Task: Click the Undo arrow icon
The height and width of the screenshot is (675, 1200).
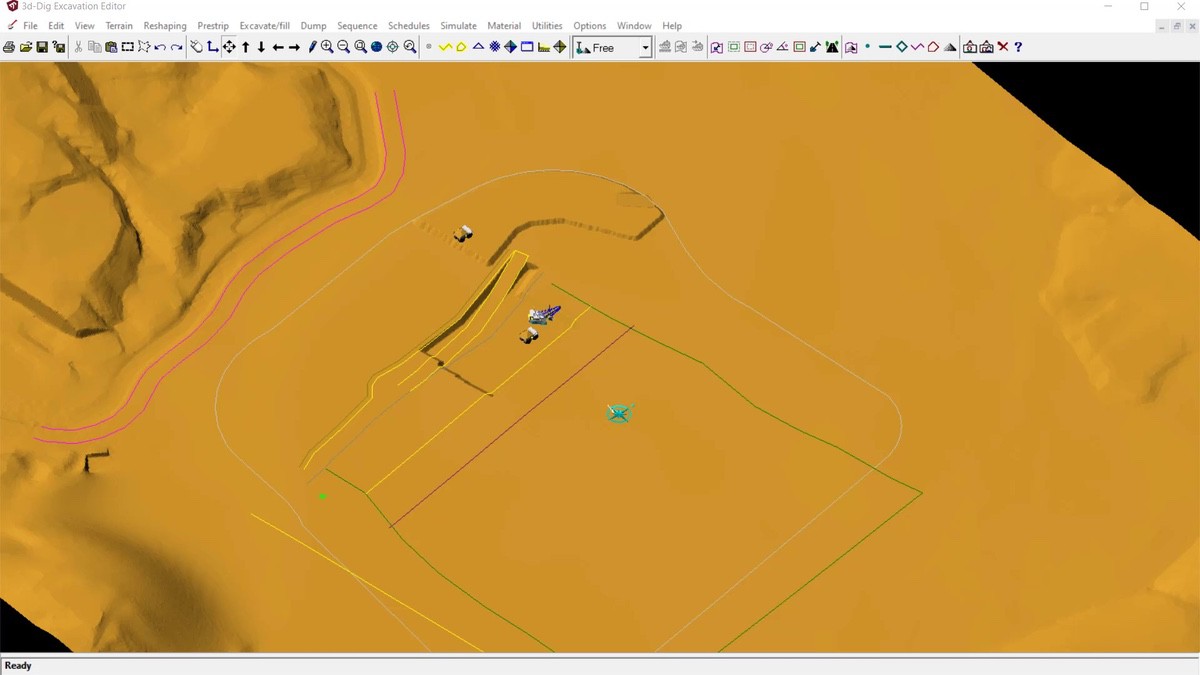Action: coord(160,47)
